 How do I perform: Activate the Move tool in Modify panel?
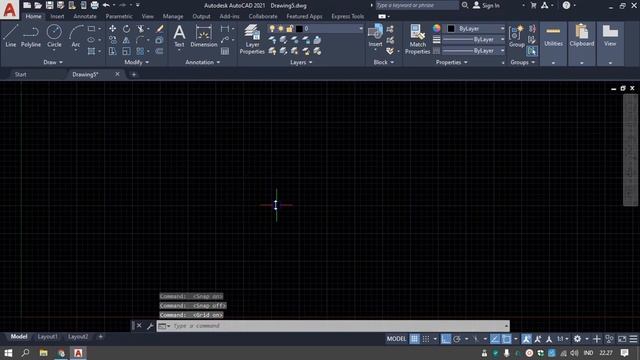112,29
